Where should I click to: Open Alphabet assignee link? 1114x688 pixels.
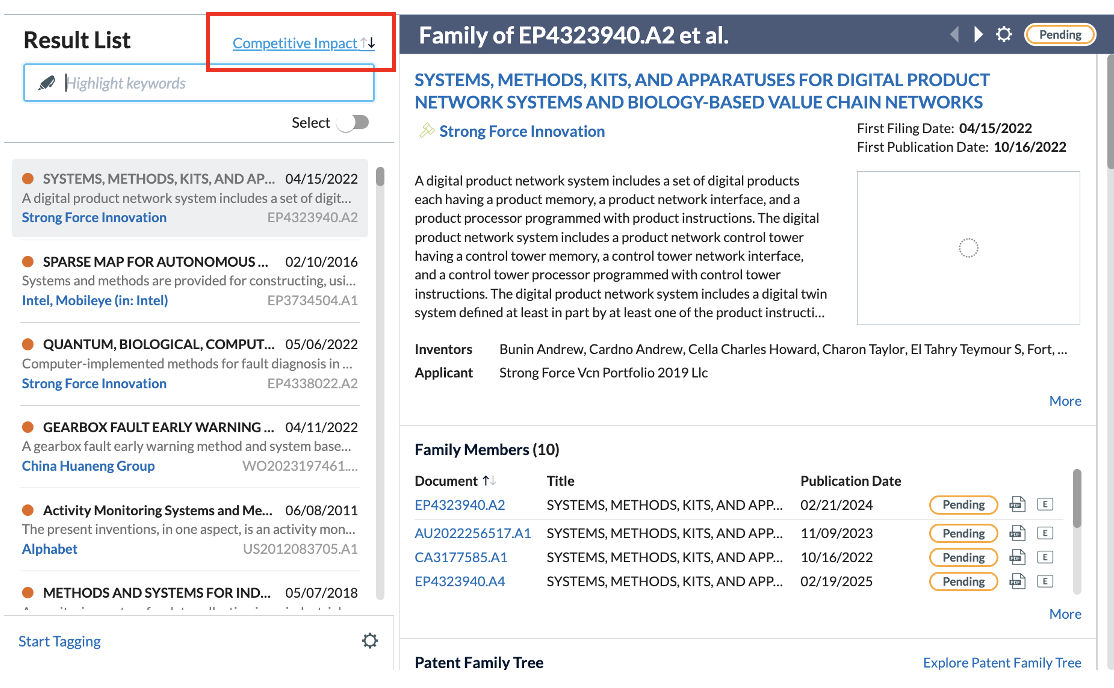(x=50, y=549)
